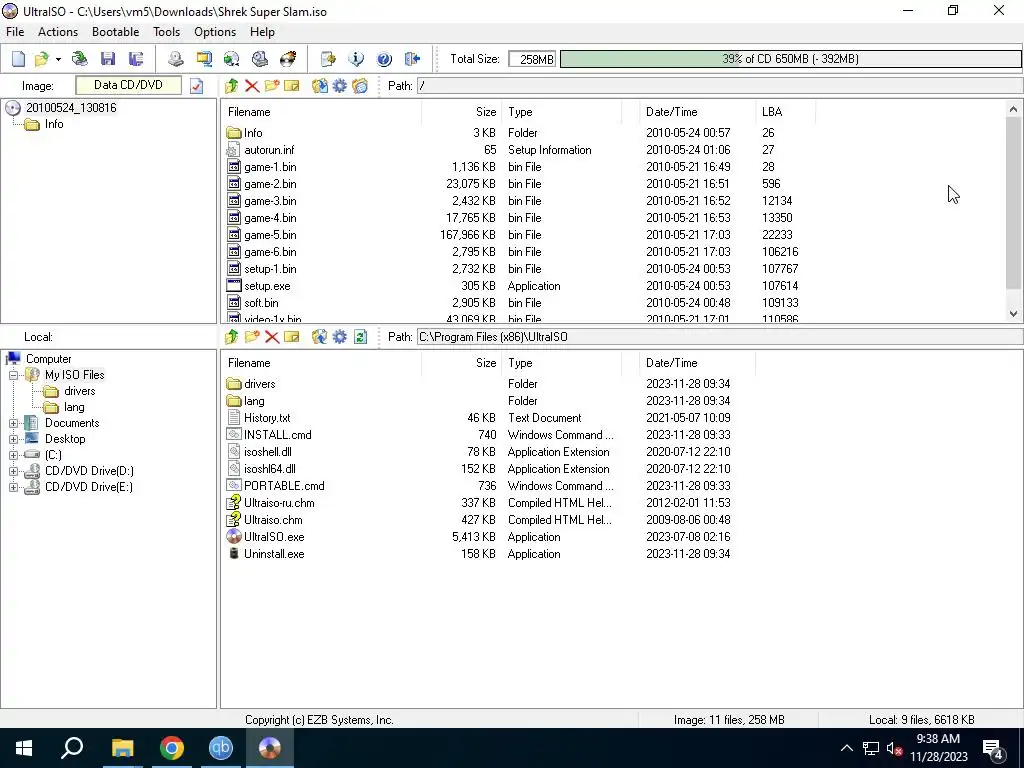The width and height of the screenshot is (1024, 768).
Task: Click the blue info bubble toolbar icon
Action: pos(356,59)
